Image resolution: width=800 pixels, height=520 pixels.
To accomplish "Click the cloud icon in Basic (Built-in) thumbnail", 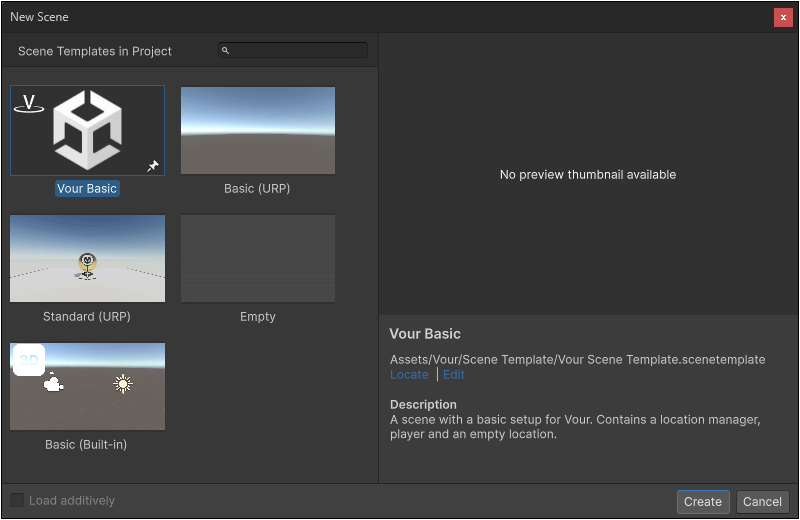I will (54, 383).
